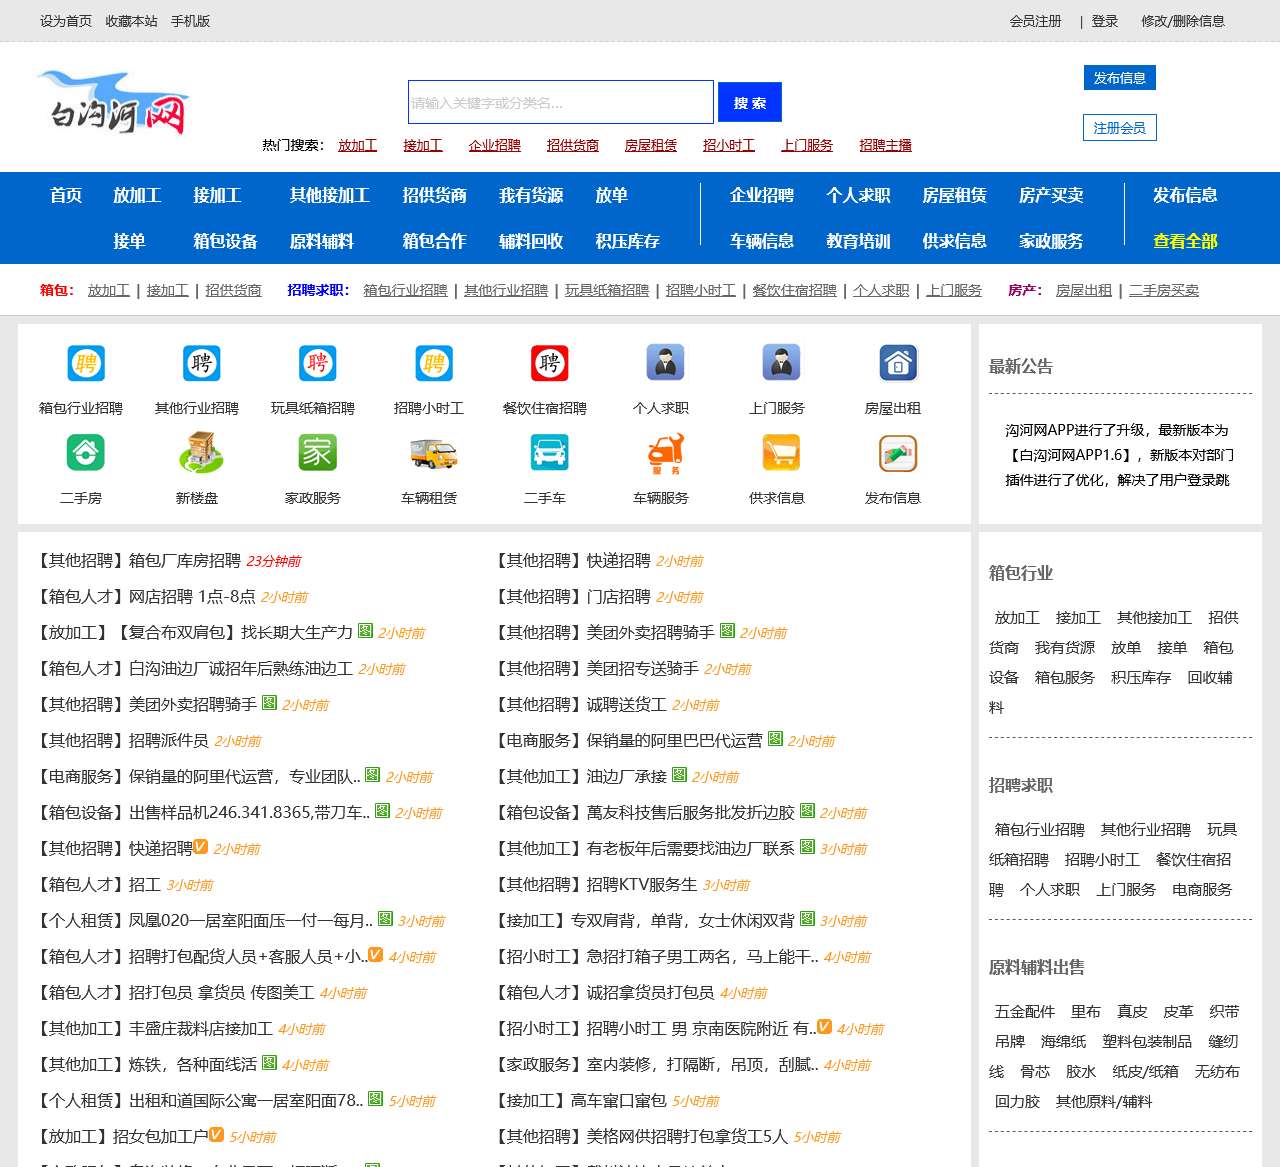Image resolution: width=1280 pixels, height=1167 pixels.
Task: Click hot search link 招聘主播
Action: (x=885, y=145)
